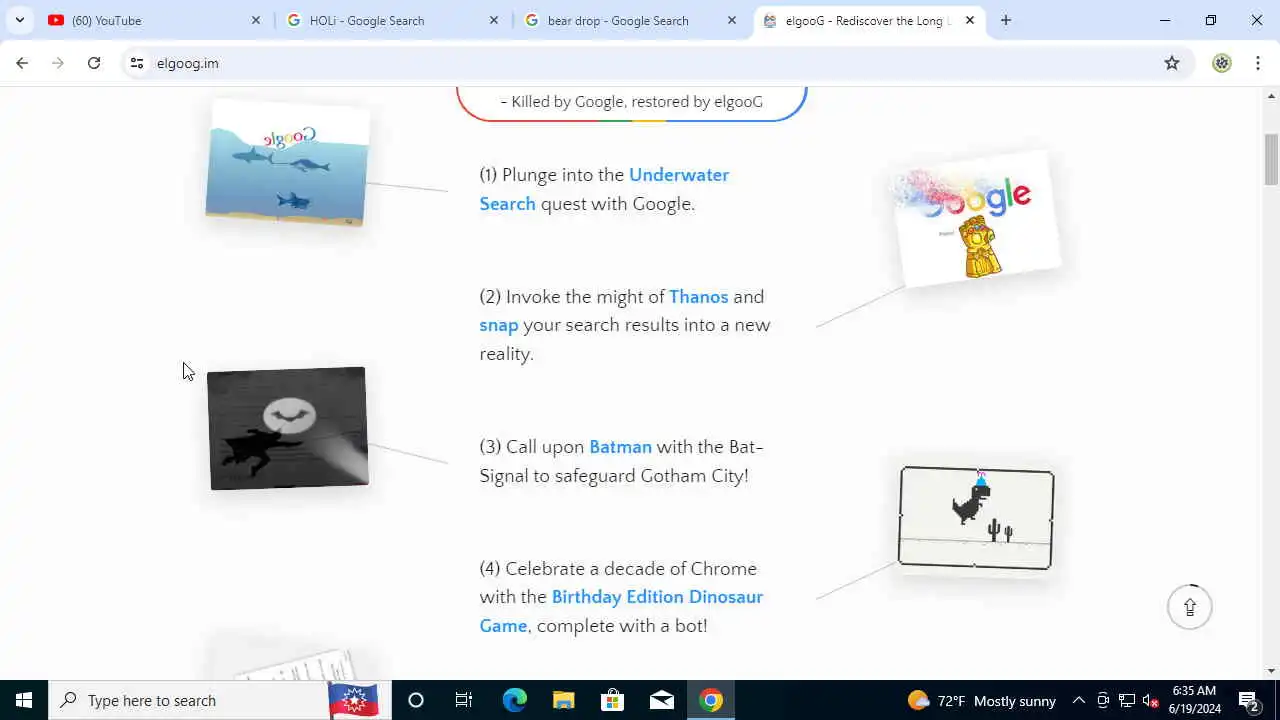
Task: Go back to the previous page
Action: pyautogui.click(x=22, y=63)
